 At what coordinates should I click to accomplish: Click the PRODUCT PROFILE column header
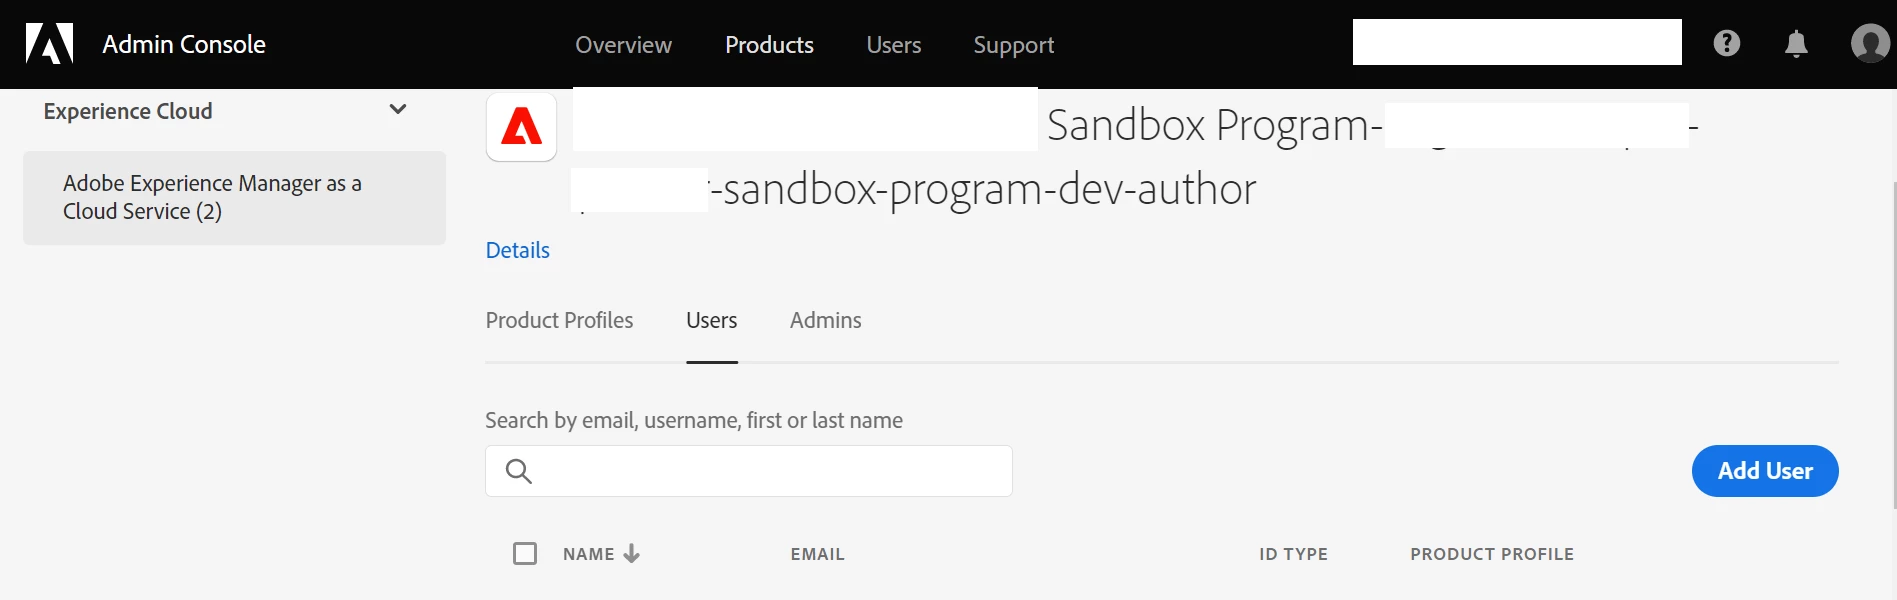coord(1492,554)
